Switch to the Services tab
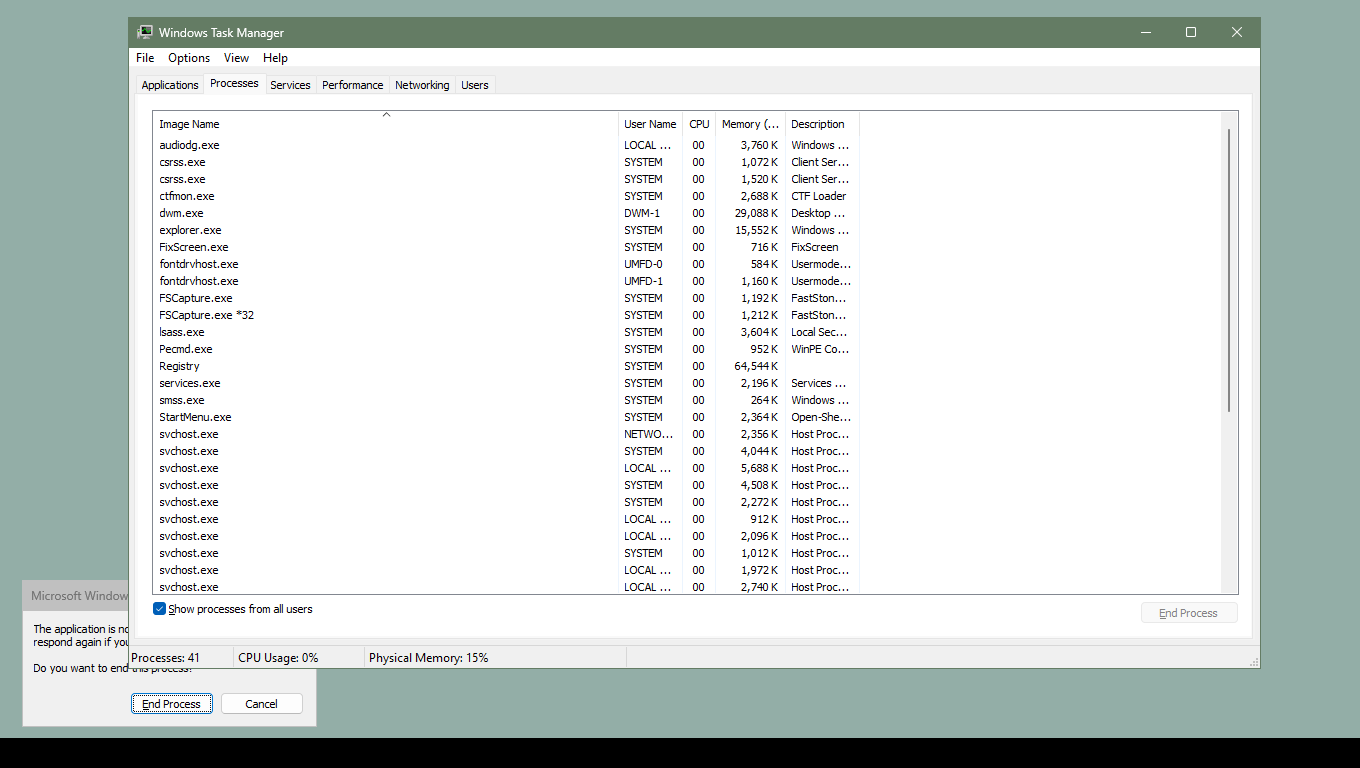This screenshot has width=1360, height=768. coord(290,85)
